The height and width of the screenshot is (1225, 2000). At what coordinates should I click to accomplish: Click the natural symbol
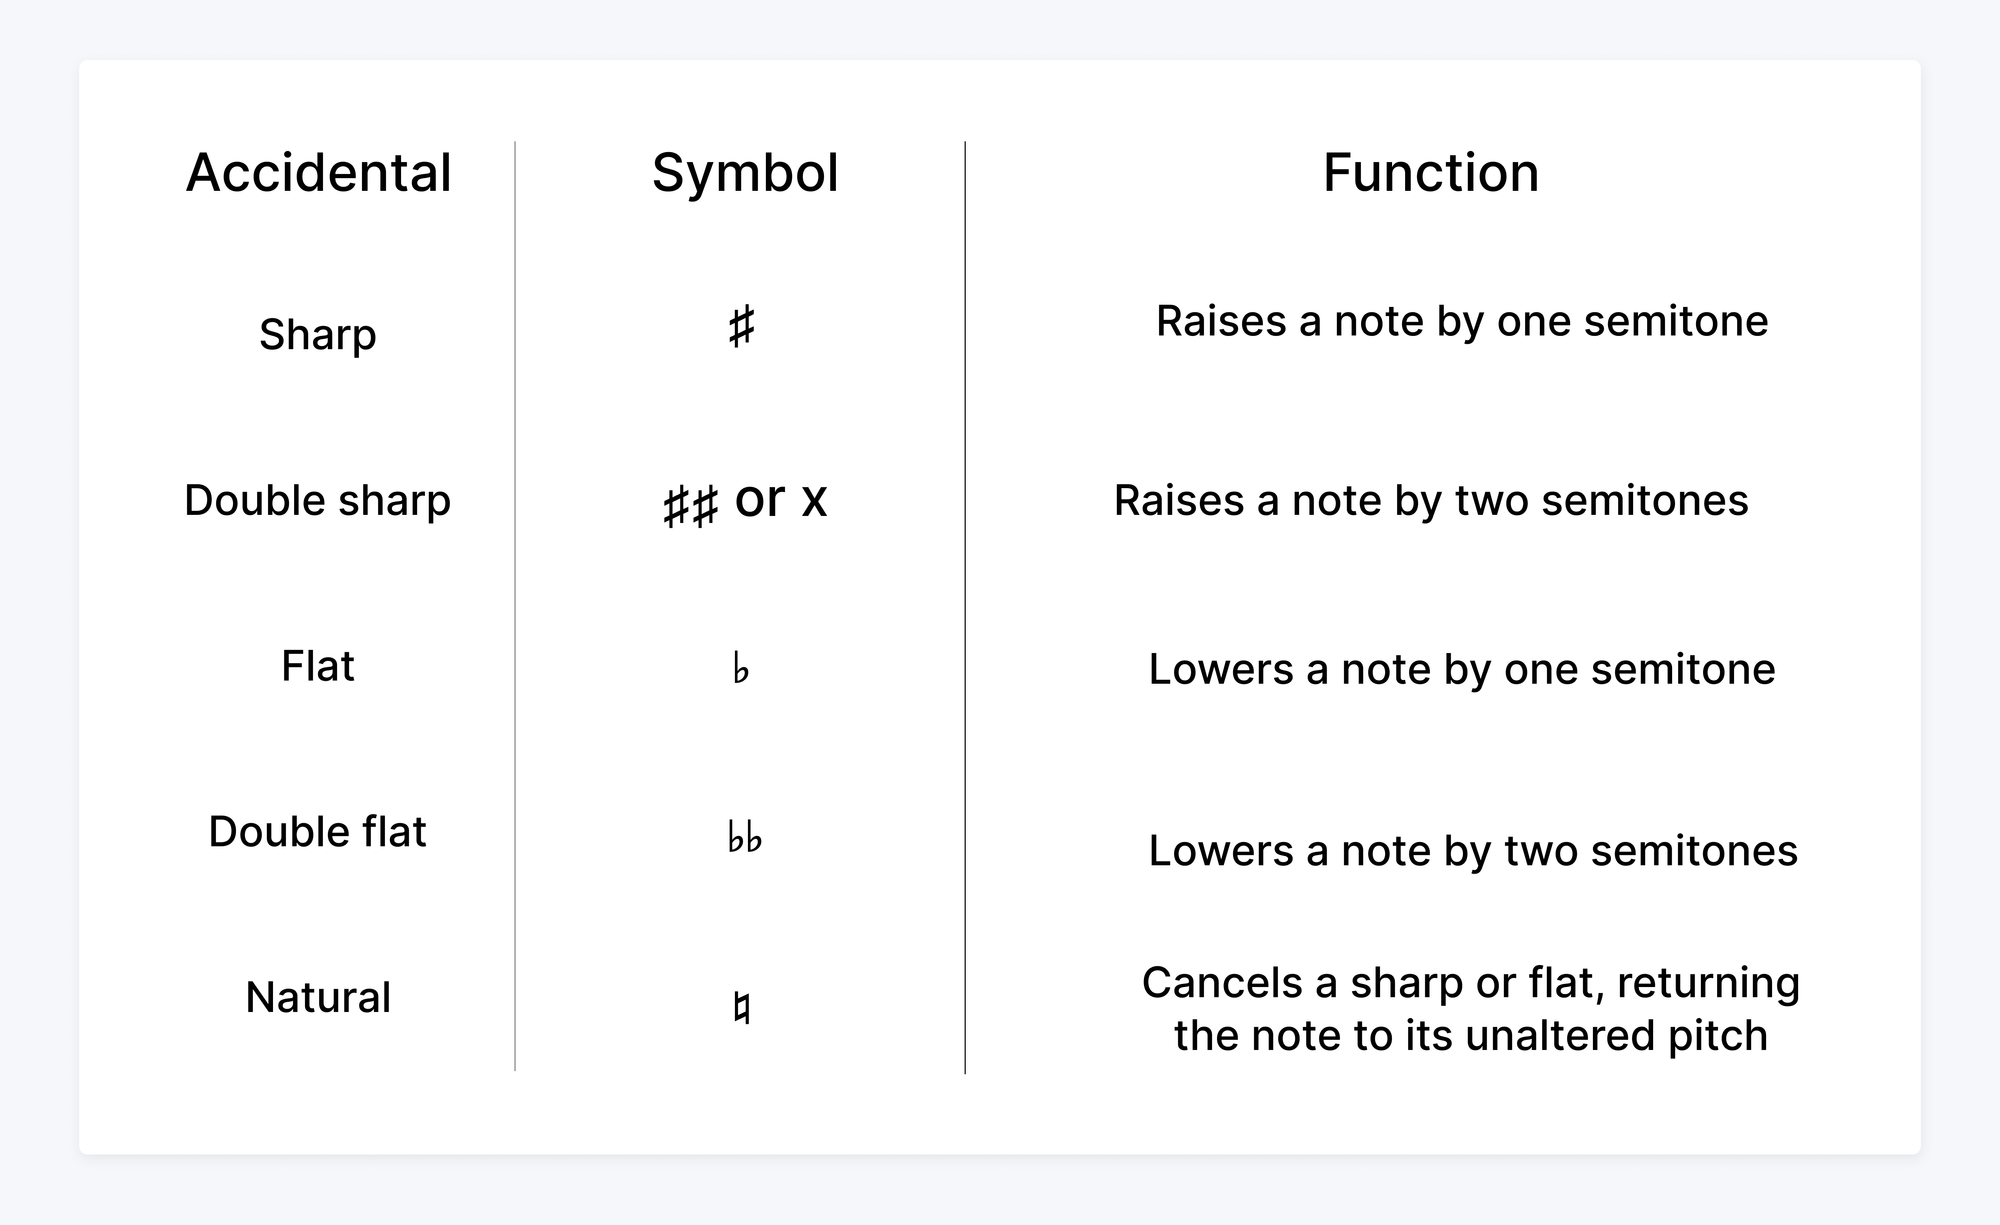[741, 1008]
